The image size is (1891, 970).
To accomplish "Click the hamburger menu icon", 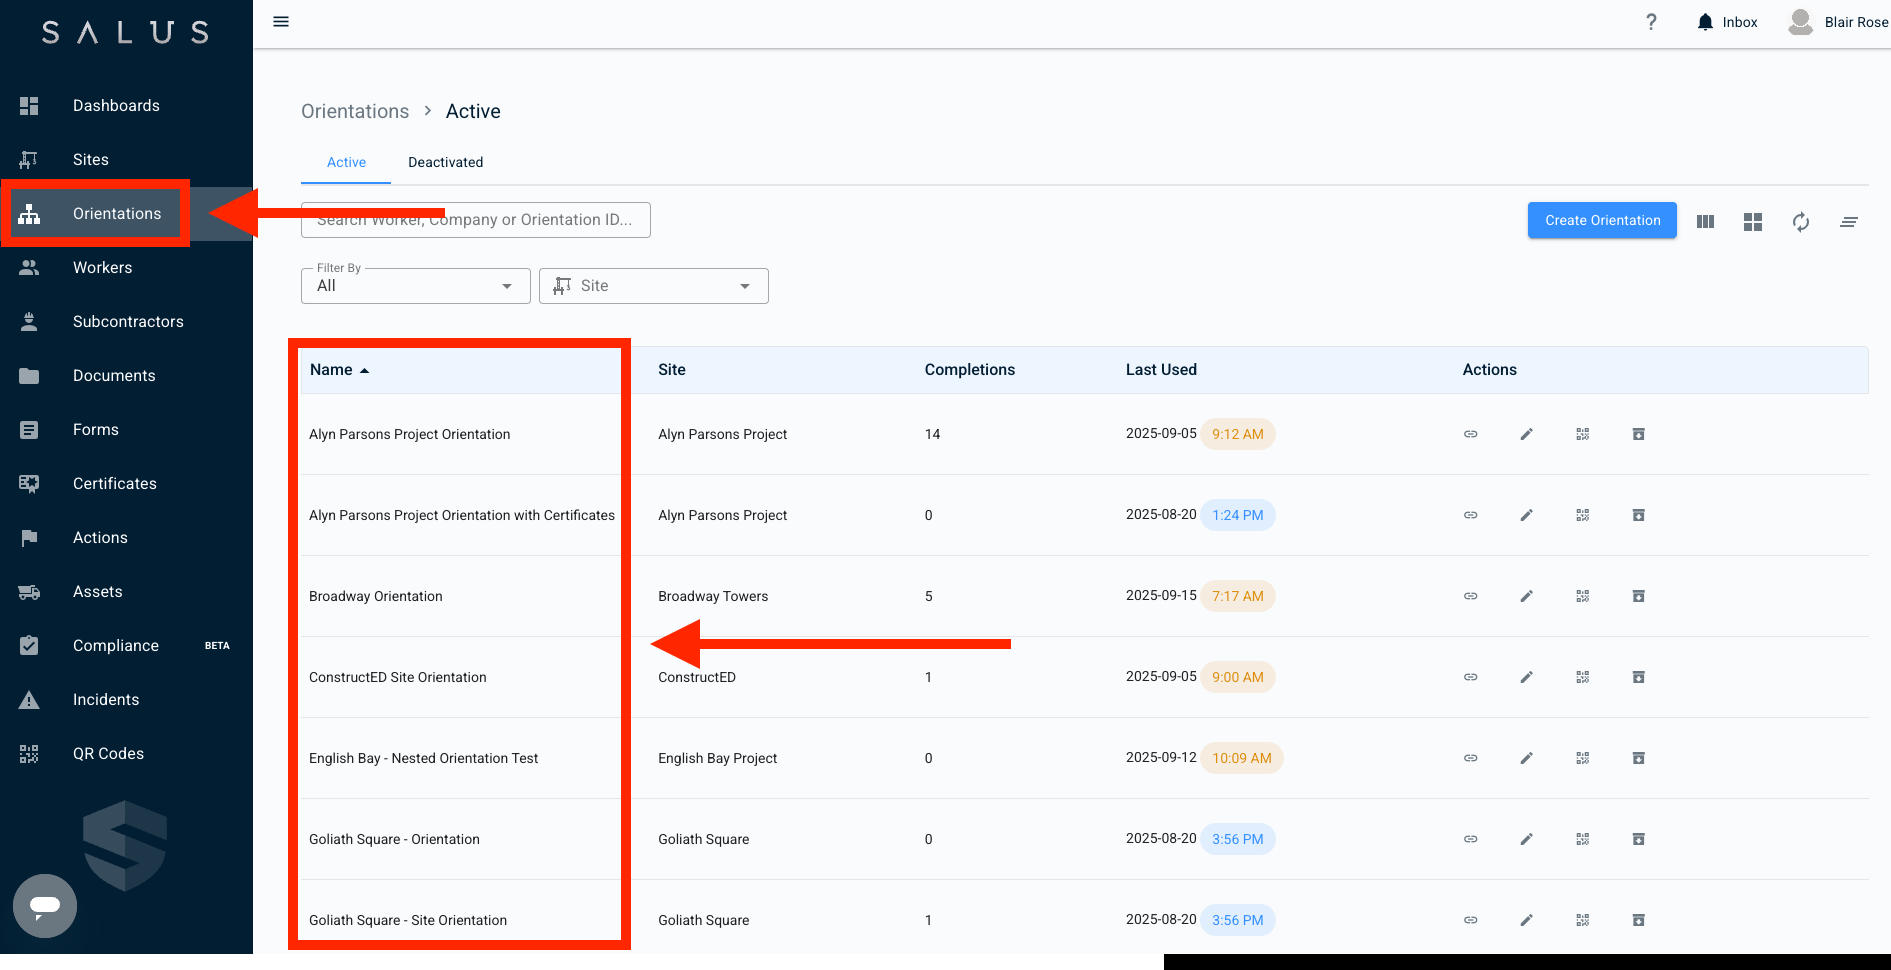I will [x=281, y=22].
